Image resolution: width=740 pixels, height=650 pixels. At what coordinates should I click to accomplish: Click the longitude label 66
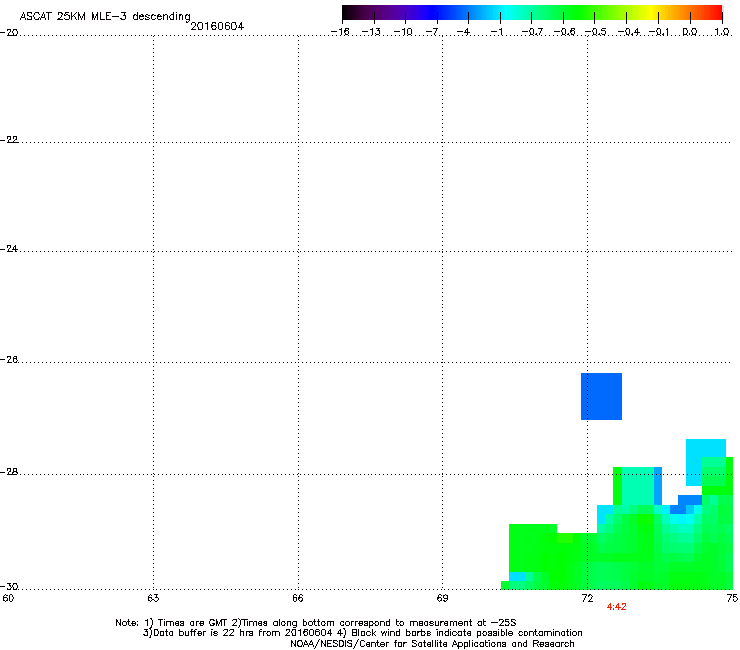(x=298, y=599)
